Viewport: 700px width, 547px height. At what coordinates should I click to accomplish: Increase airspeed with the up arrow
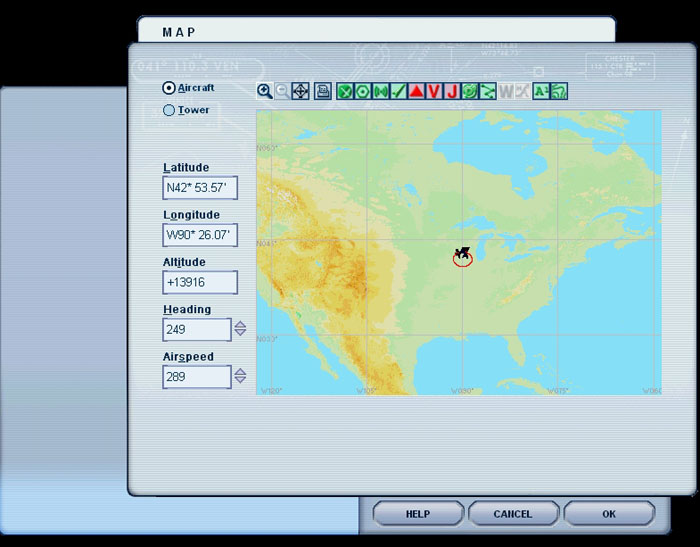240,371
